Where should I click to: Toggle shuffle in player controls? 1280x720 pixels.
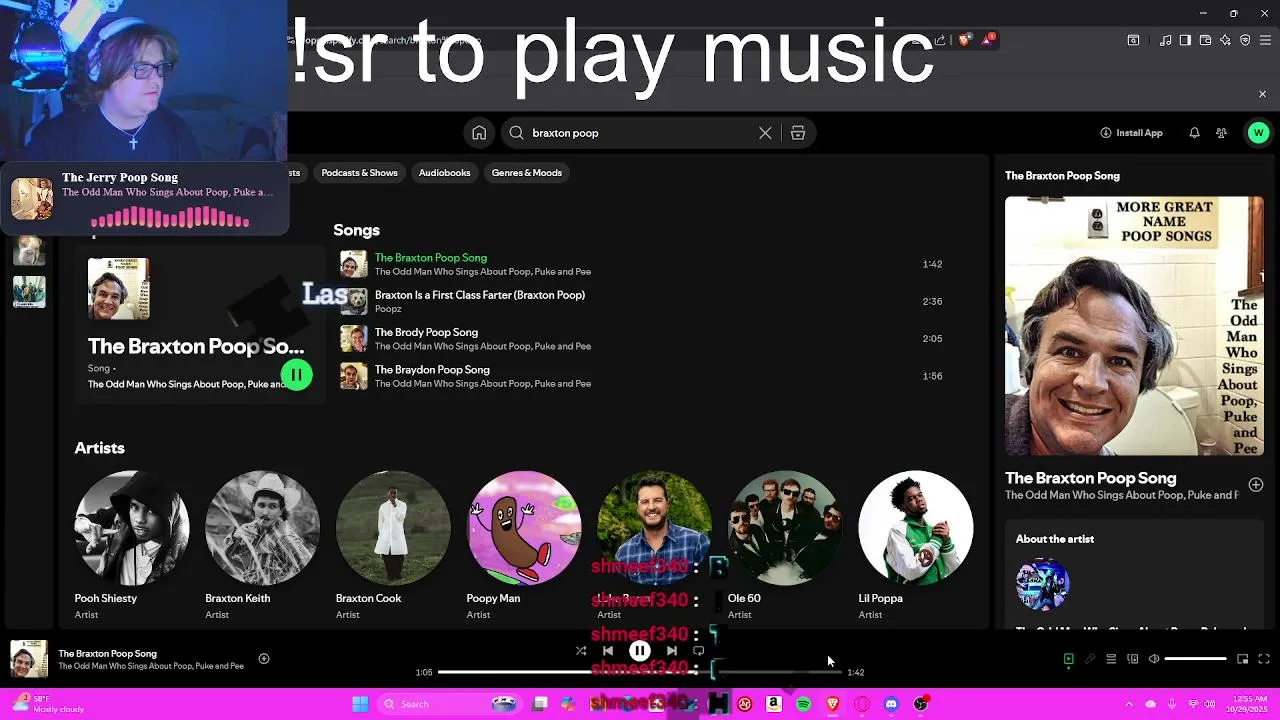[x=581, y=651]
